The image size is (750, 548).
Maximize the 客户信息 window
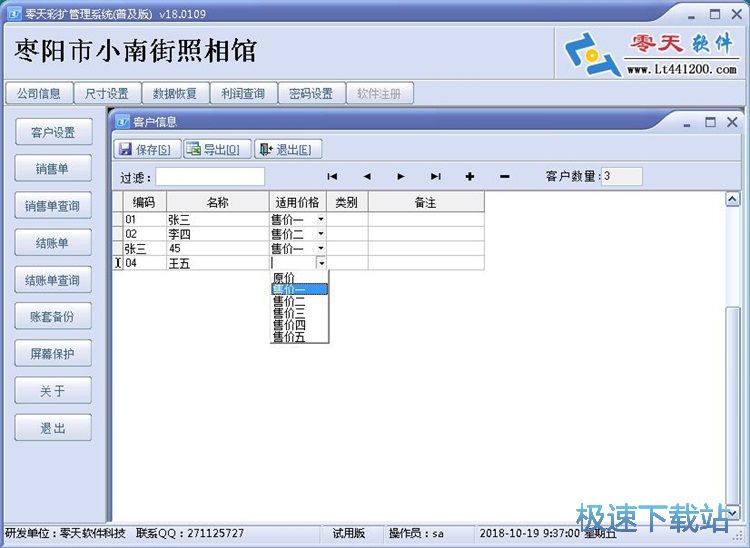[710, 122]
